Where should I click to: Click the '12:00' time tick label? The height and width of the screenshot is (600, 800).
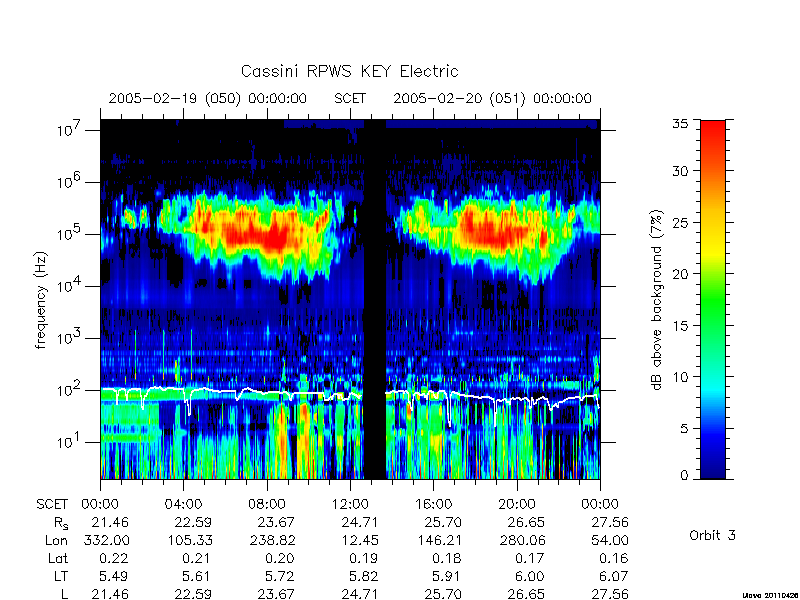click(x=350, y=504)
